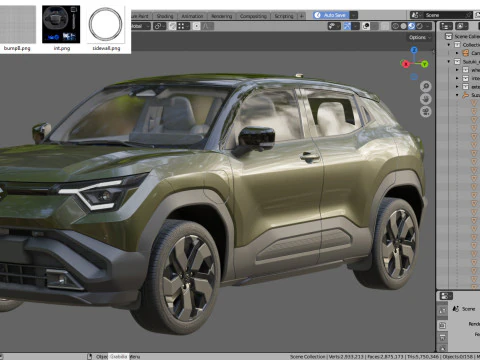The height and width of the screenshot is (360, 480).
Task: Open object type visibility dropdown
Action: coord(334,26)
